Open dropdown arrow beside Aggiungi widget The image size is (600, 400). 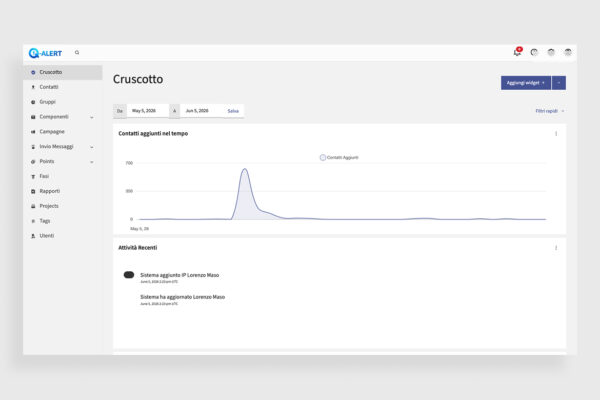(x=559, y=83)
